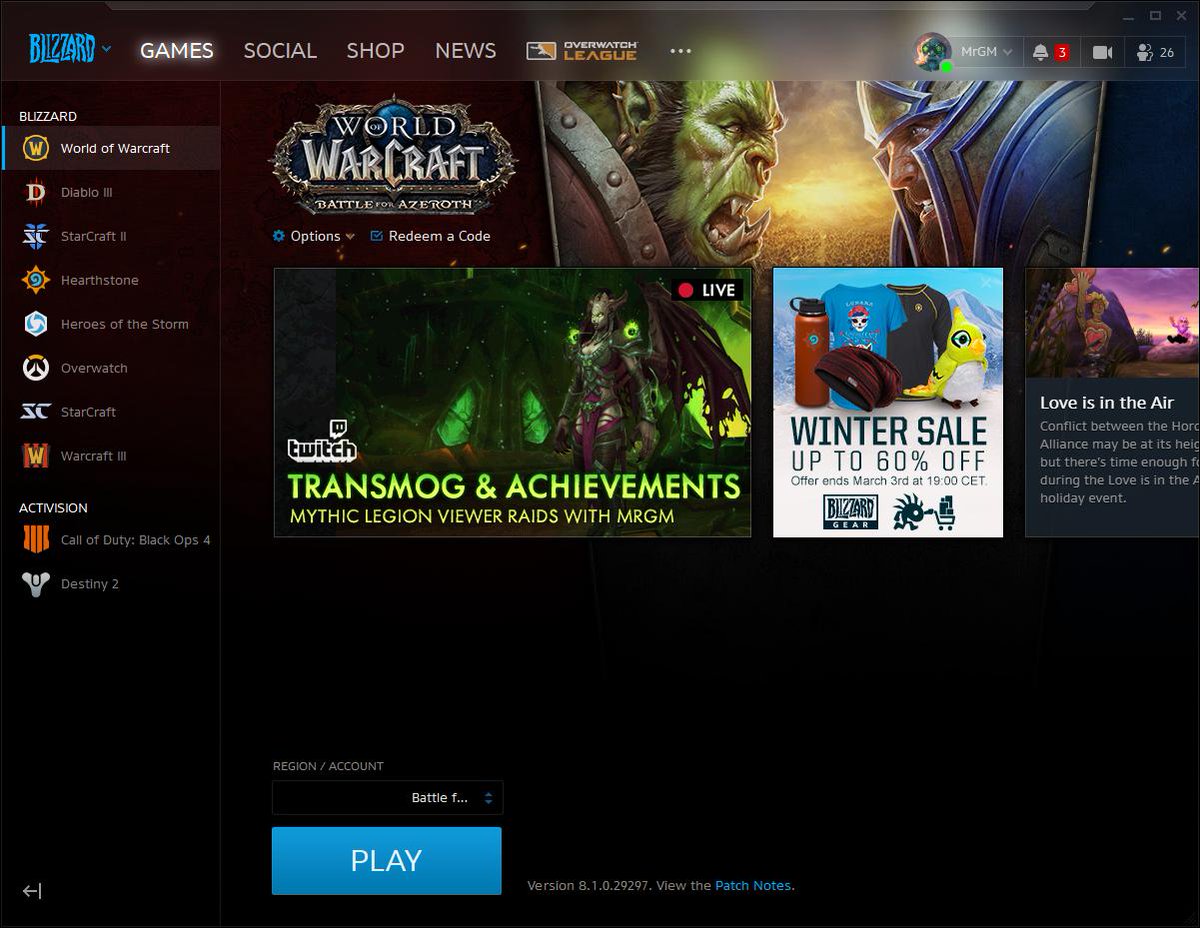This screenshot has width=1200, height=928.
Task: Select the Hearthstone text label
Action: [100, 280]
